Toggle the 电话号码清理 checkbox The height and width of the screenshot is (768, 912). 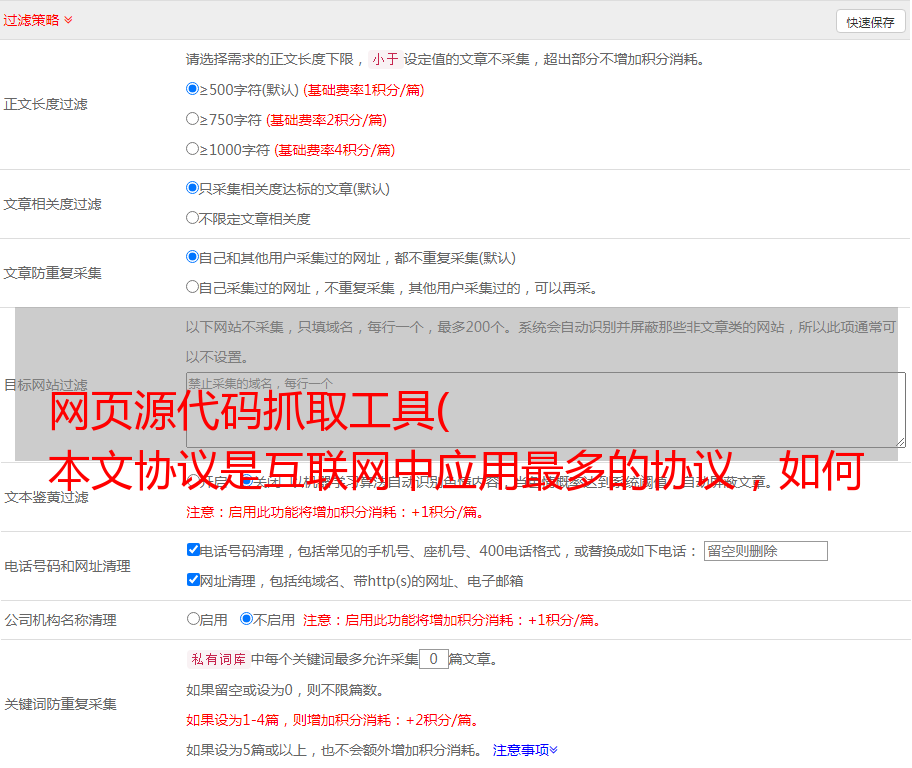(194, 550)
